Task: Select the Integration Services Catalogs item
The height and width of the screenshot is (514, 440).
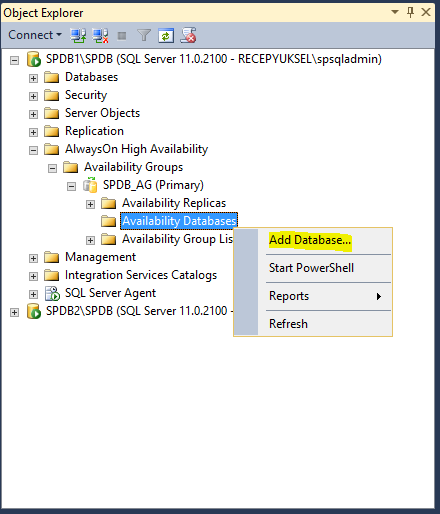Action: point(141,275)
